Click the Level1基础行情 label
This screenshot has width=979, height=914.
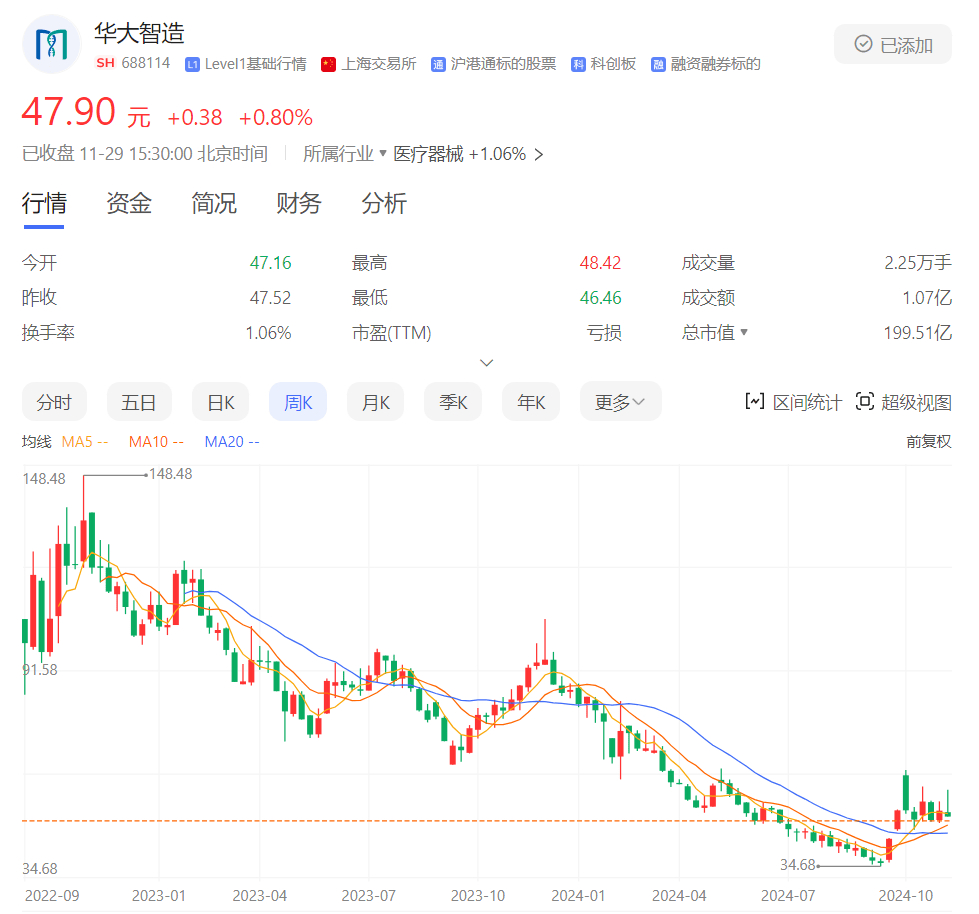255,64
